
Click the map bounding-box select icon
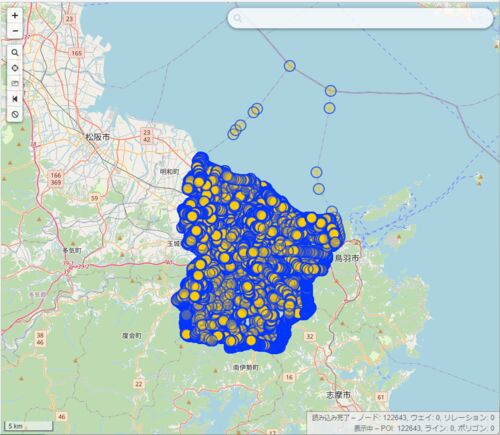point(15,83)
